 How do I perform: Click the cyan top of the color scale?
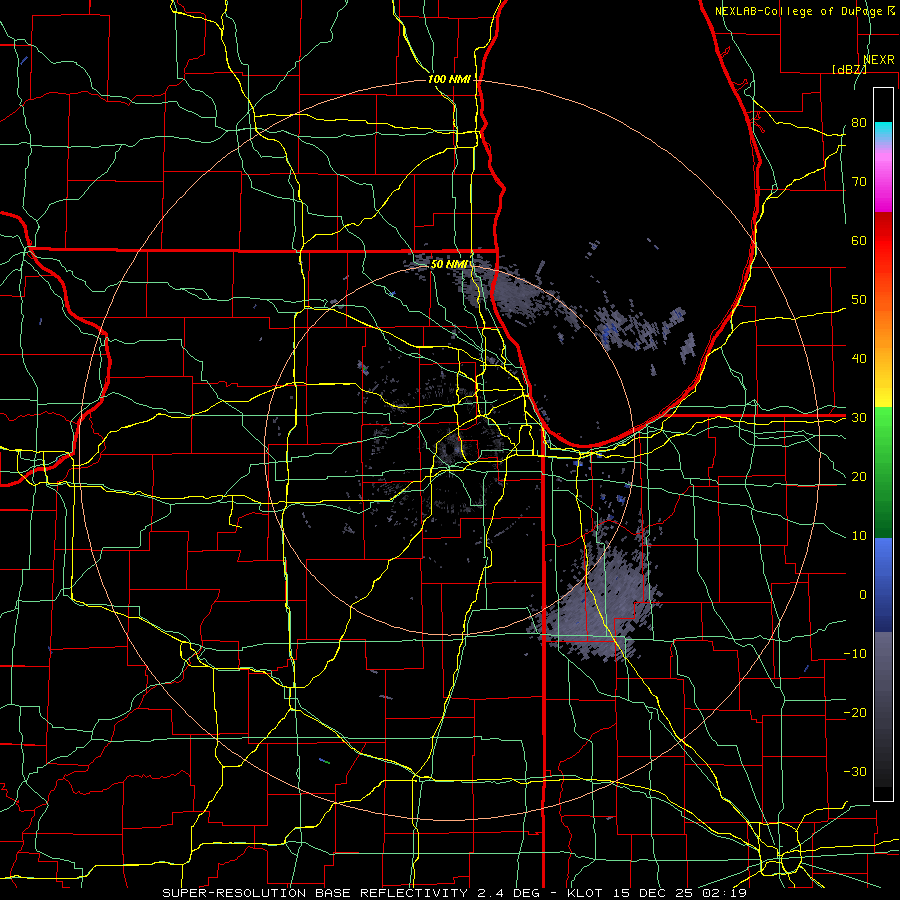pyautogui.click(x=883, y=132)
